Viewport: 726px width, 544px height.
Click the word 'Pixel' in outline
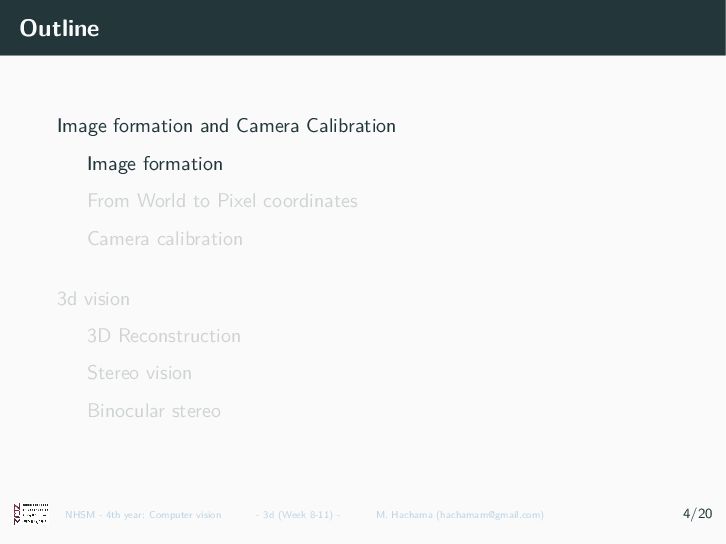click(236, 201)
